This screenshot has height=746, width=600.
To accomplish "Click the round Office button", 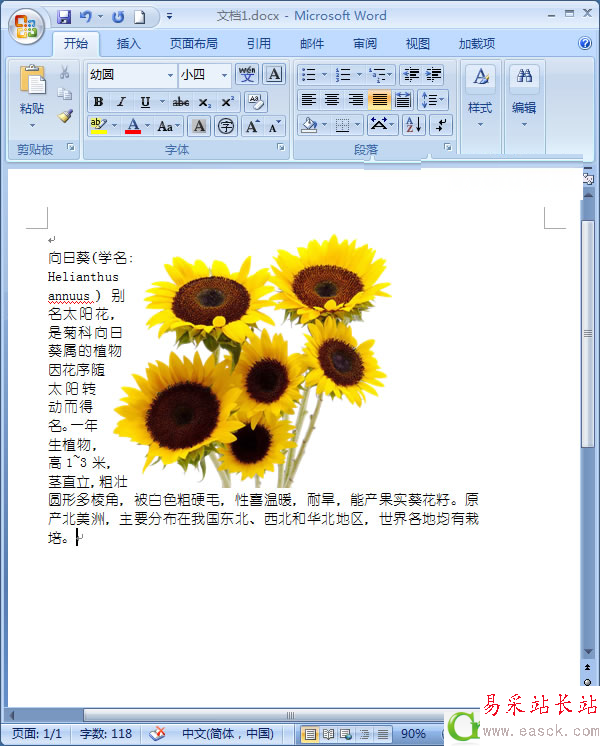I will point(26,26).
